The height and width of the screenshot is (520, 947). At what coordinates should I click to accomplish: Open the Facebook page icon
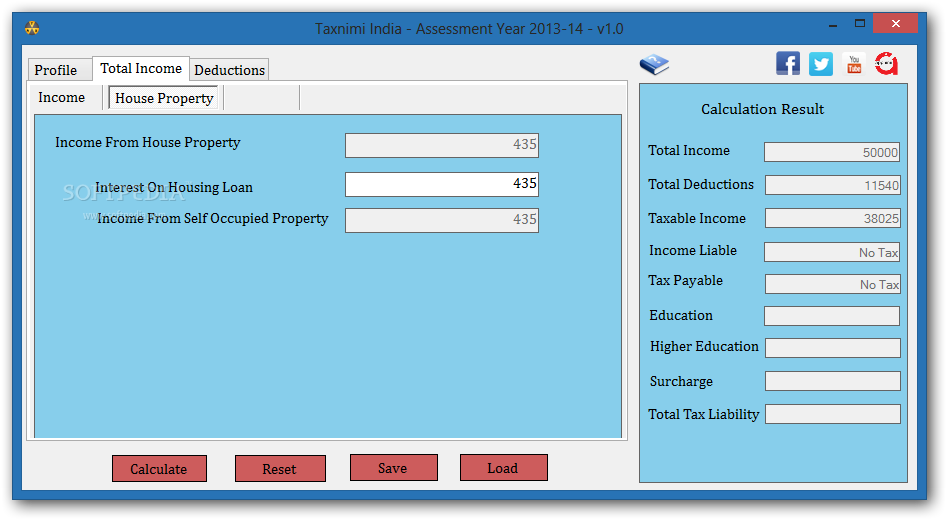[788, 63]
